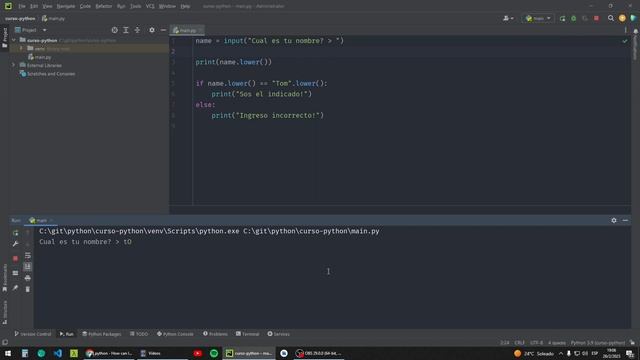Click the trash Clear All icon
Viewport: 640px width, 360px height.
(28, 289)
